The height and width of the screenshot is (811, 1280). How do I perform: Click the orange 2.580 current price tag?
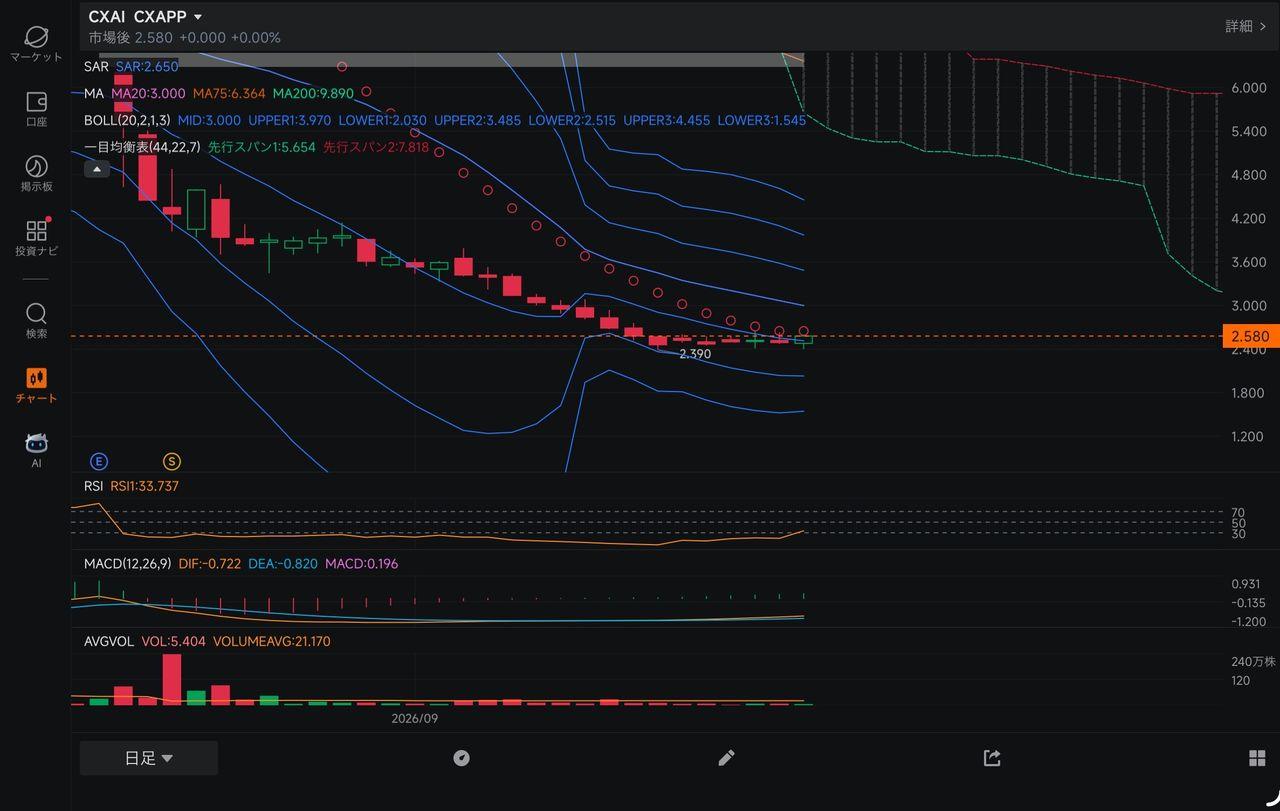click(x=1250, y=336)
